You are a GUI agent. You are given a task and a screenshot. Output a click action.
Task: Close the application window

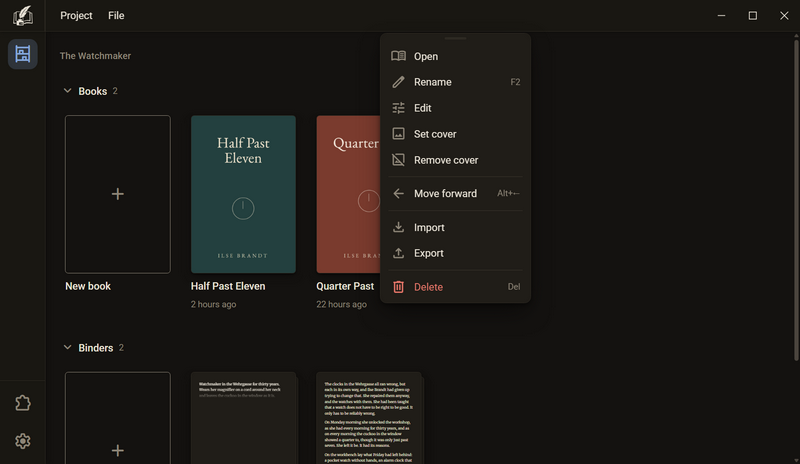point(784,16)
